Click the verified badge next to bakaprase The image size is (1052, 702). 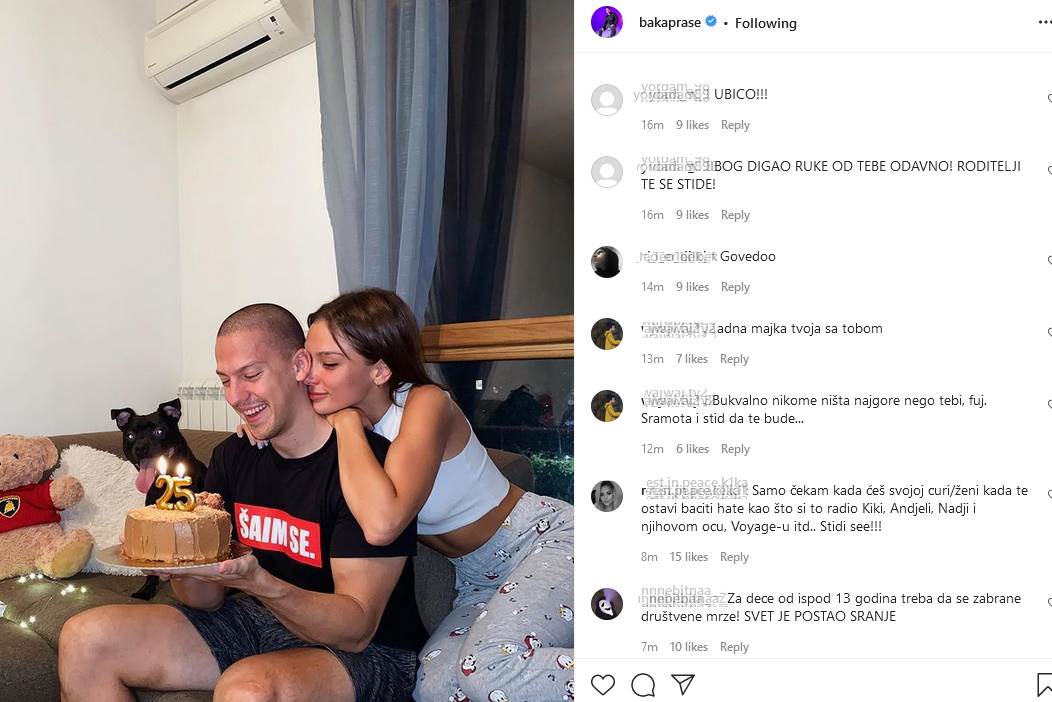[x=711, y=21]
